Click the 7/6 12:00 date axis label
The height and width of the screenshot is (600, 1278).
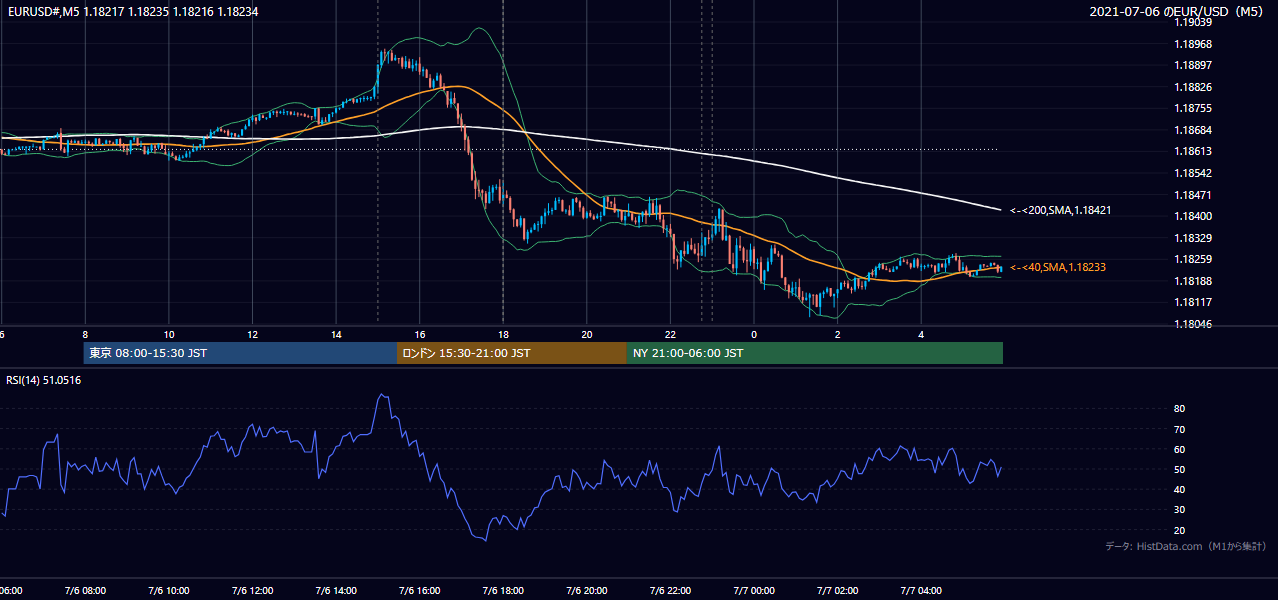tap(252, 591)
